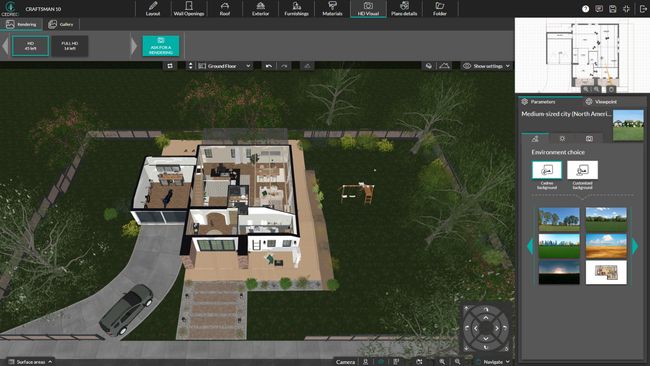
Task: Step floor level with the up-down arrows
Action: (x=190, y=66)
